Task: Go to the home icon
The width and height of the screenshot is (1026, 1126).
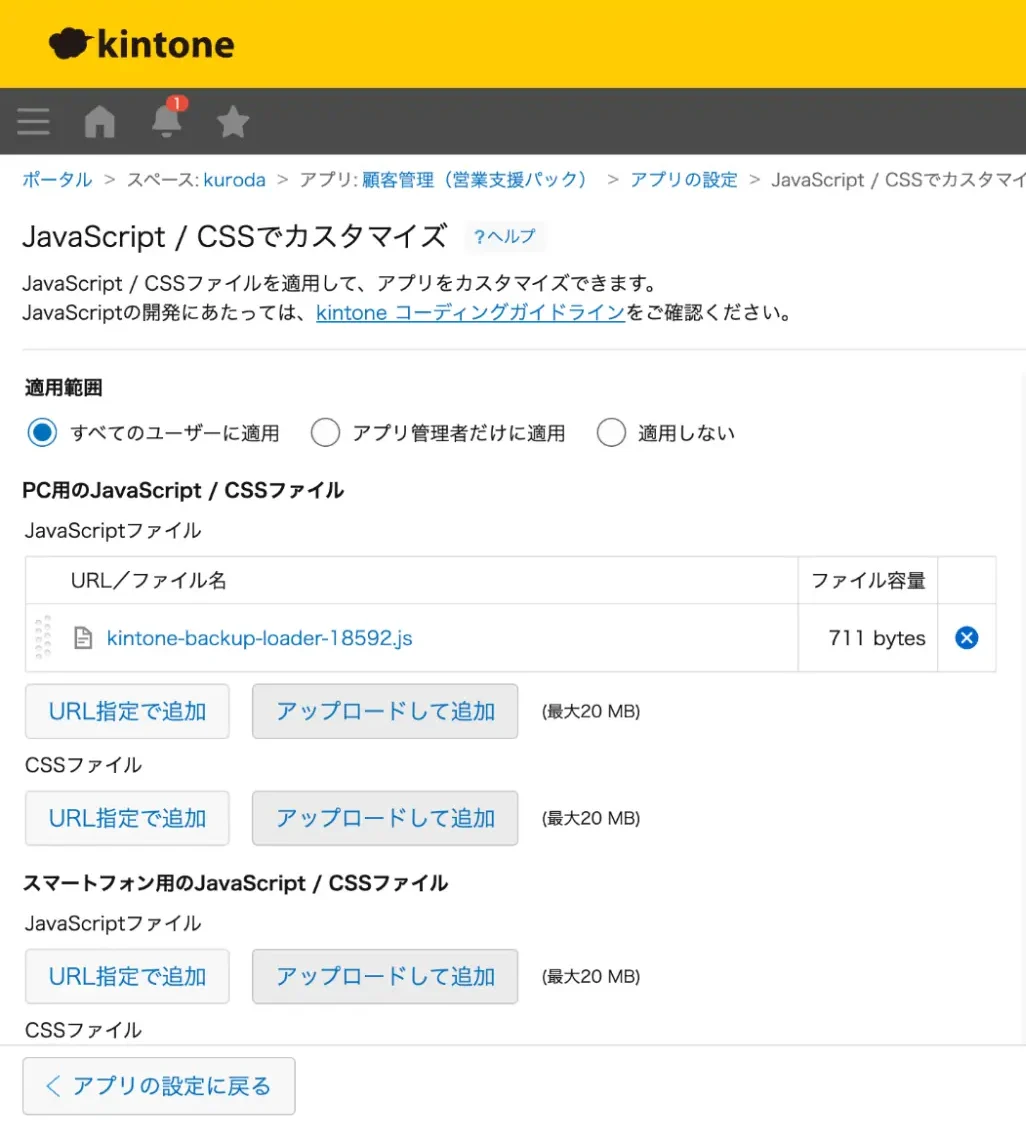Action: point(100,121)
